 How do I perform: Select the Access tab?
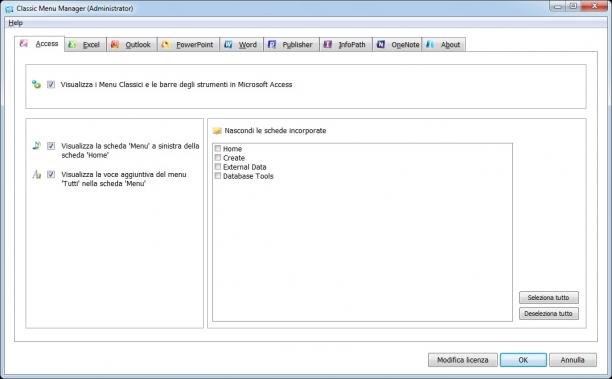click(x=39, y=44)
